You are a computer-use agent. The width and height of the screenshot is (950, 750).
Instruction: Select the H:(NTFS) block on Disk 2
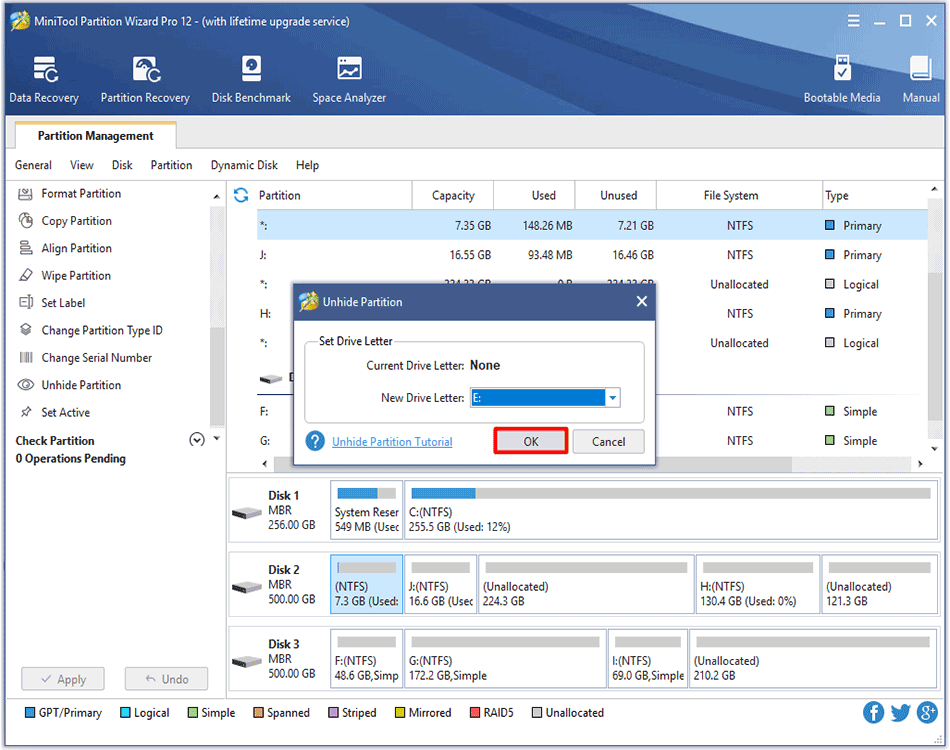[x=757, y=584]
